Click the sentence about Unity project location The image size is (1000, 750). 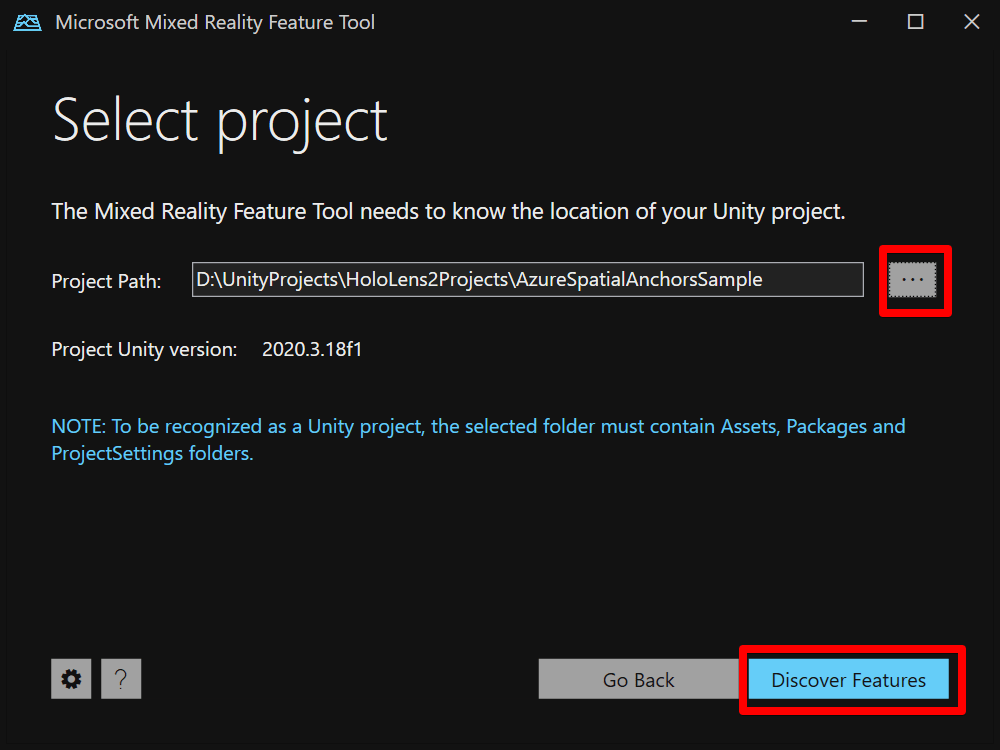pyautogui.click(x=448, y=211)
